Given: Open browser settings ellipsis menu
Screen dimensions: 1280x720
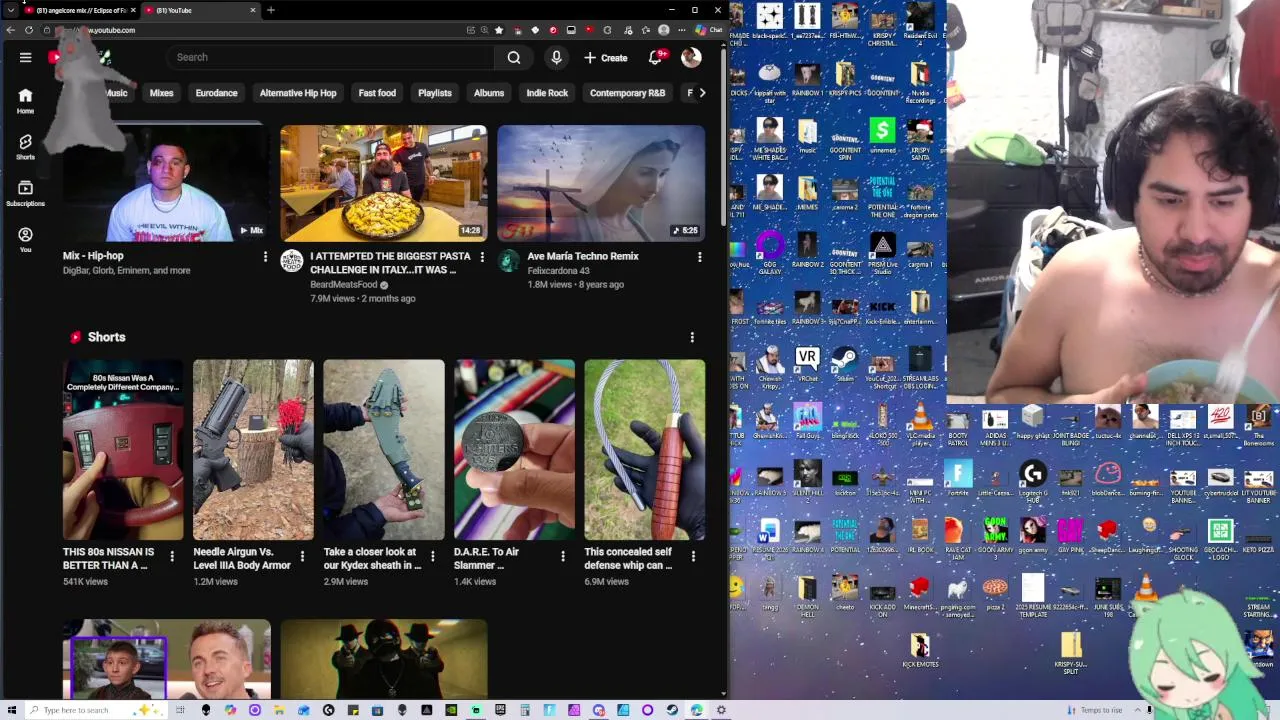Looking at the screenshot, I should [x=682, y=30].
